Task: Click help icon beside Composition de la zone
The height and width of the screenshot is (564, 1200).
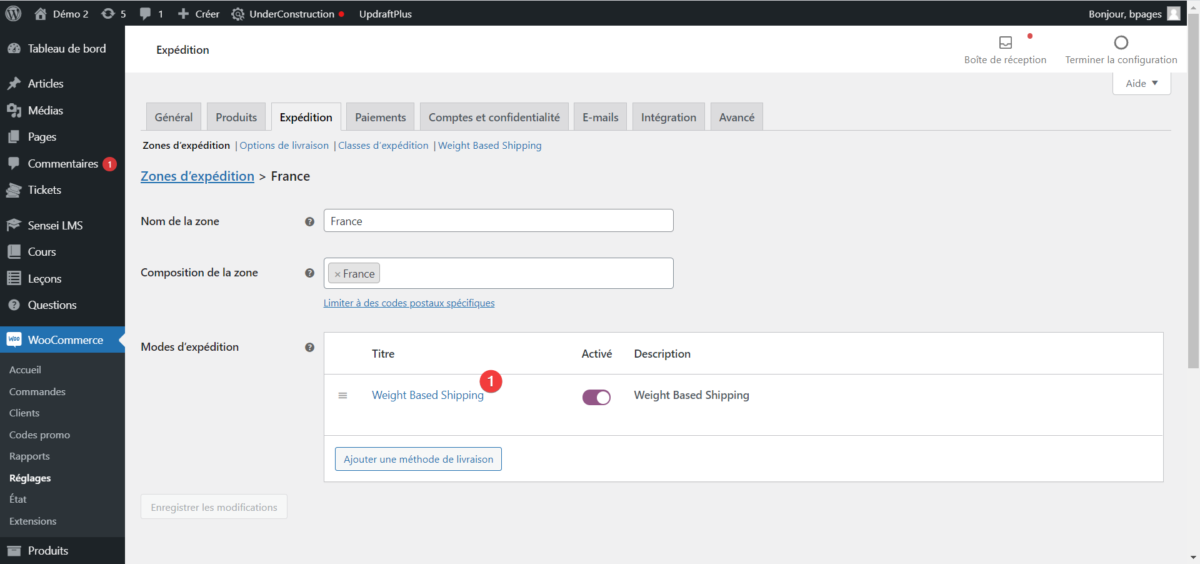Action: (309, 273)
